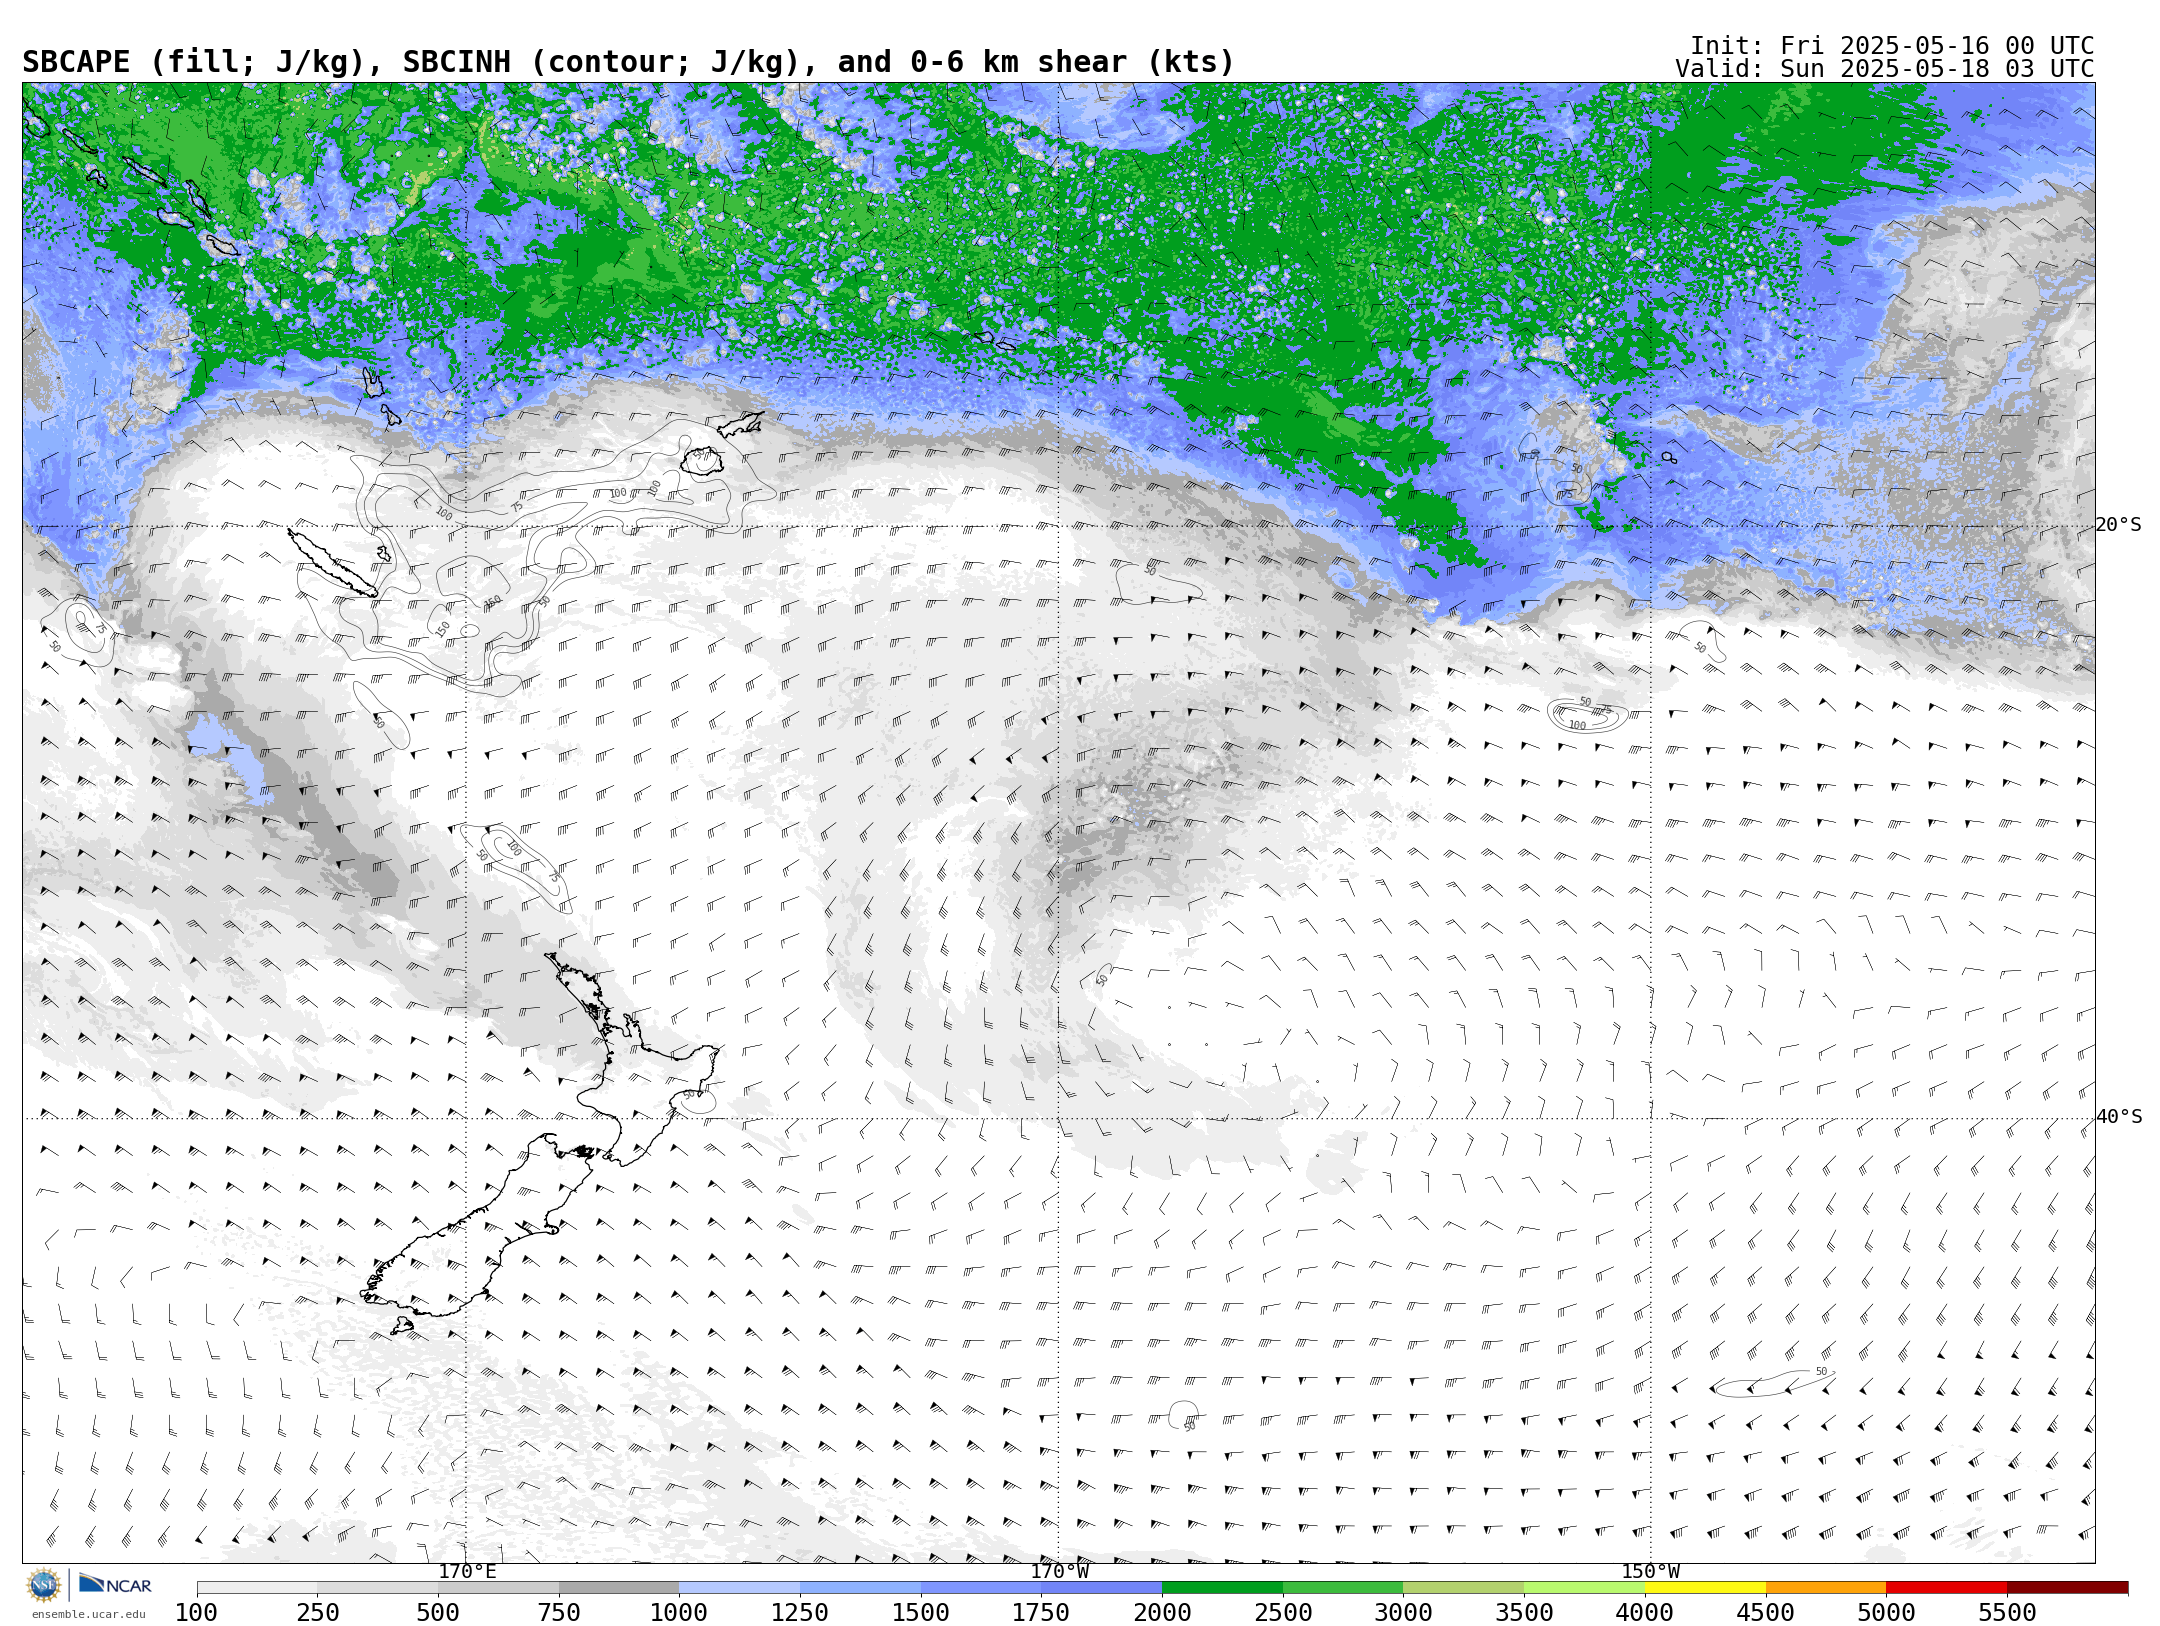Pick the pale blue swatch between 1000 and 1250

point(740,1588)
